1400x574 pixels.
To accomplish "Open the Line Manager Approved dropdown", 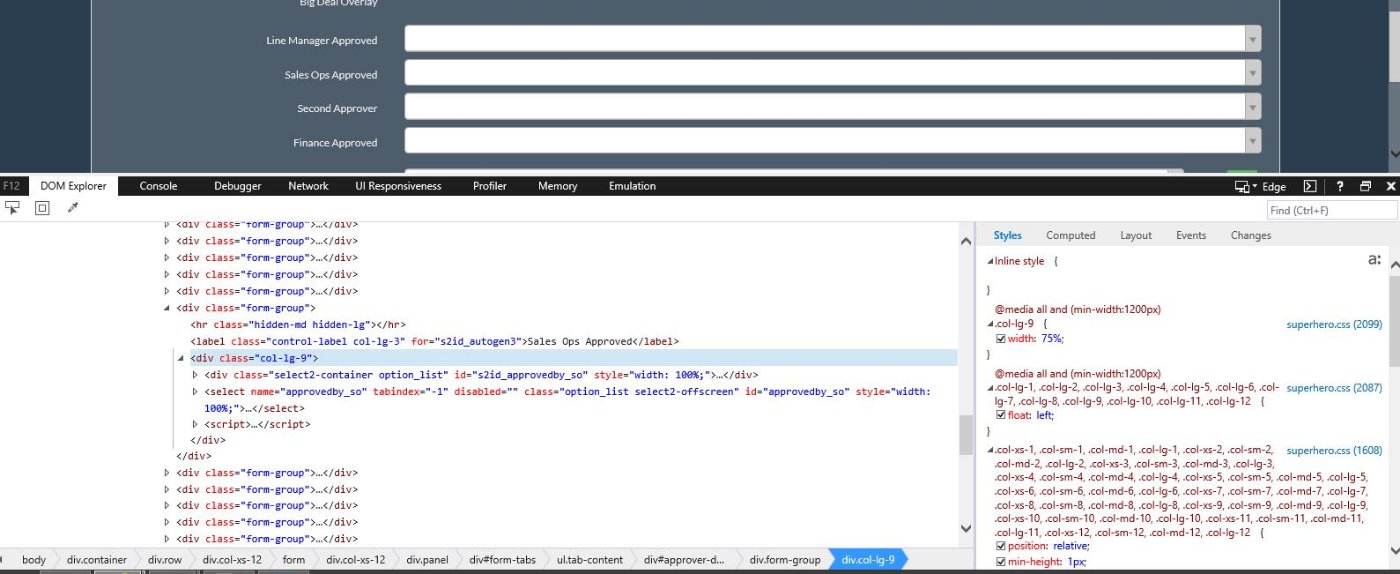I will (x=832, y=39).
